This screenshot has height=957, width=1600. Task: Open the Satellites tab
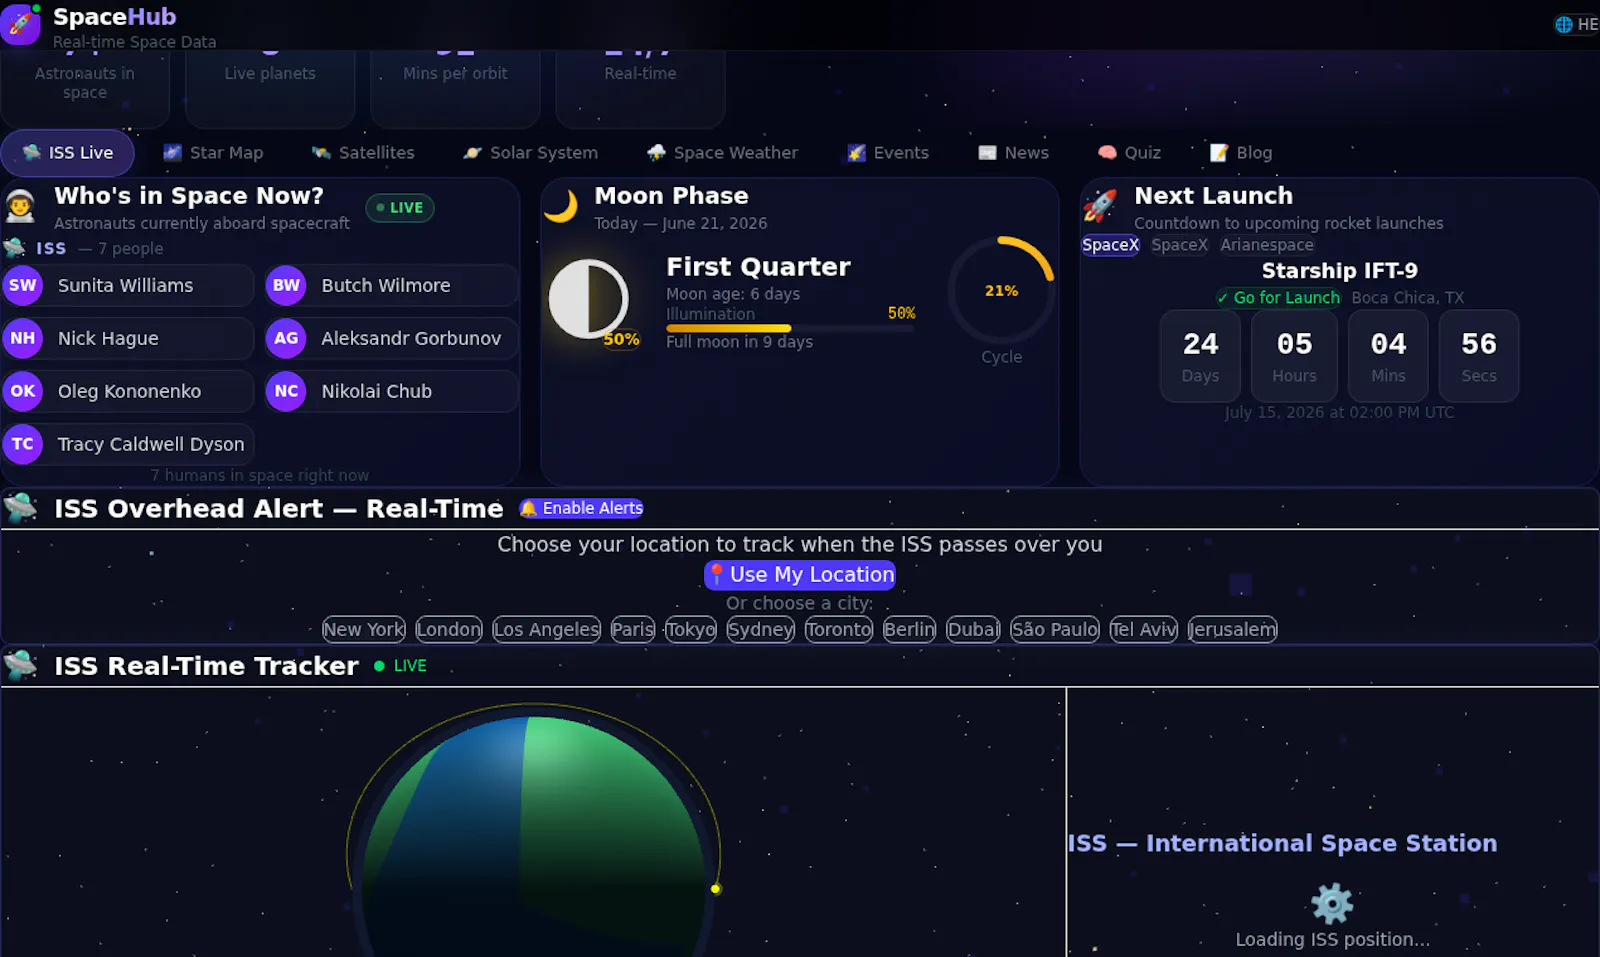[x=363, y=153]
